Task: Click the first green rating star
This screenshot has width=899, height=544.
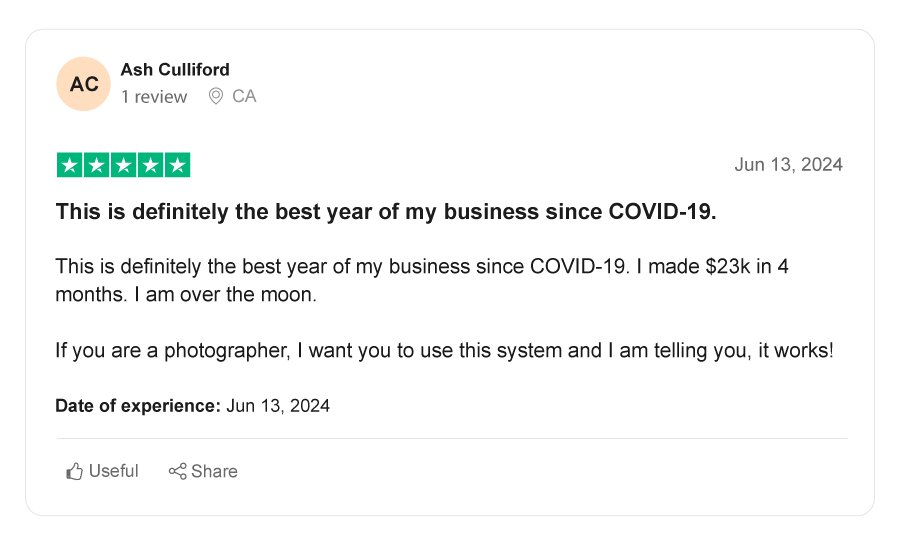Action: click(x=69, y=165)
